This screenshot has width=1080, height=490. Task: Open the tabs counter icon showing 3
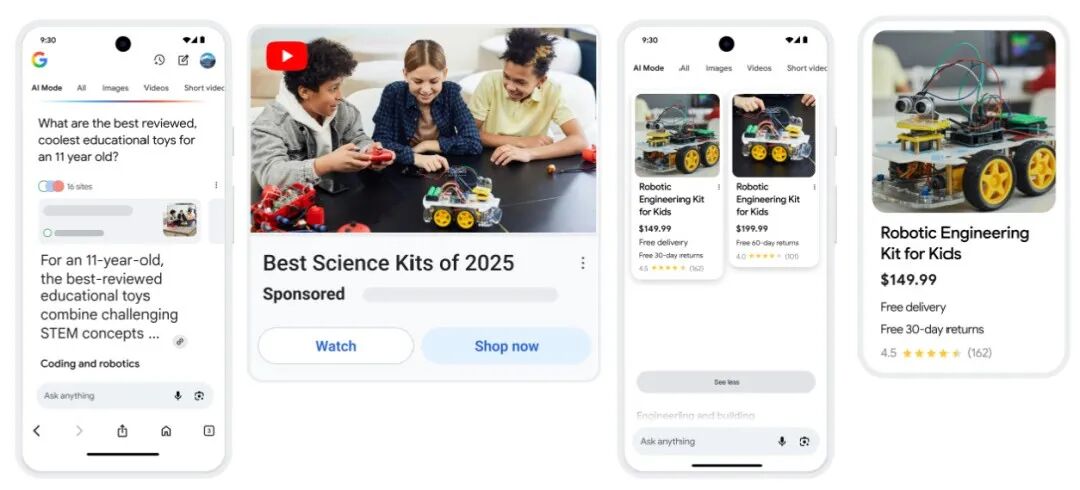point(209,431)
